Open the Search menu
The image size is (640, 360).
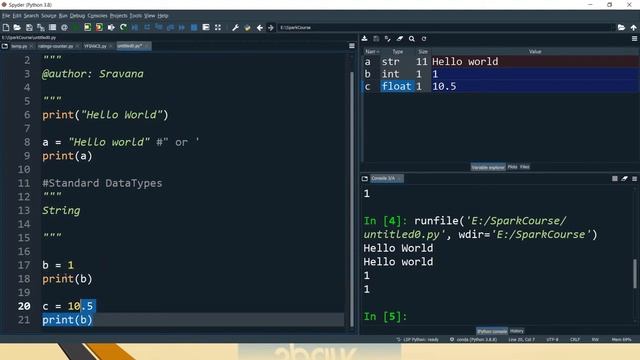[x=31, y=16]
